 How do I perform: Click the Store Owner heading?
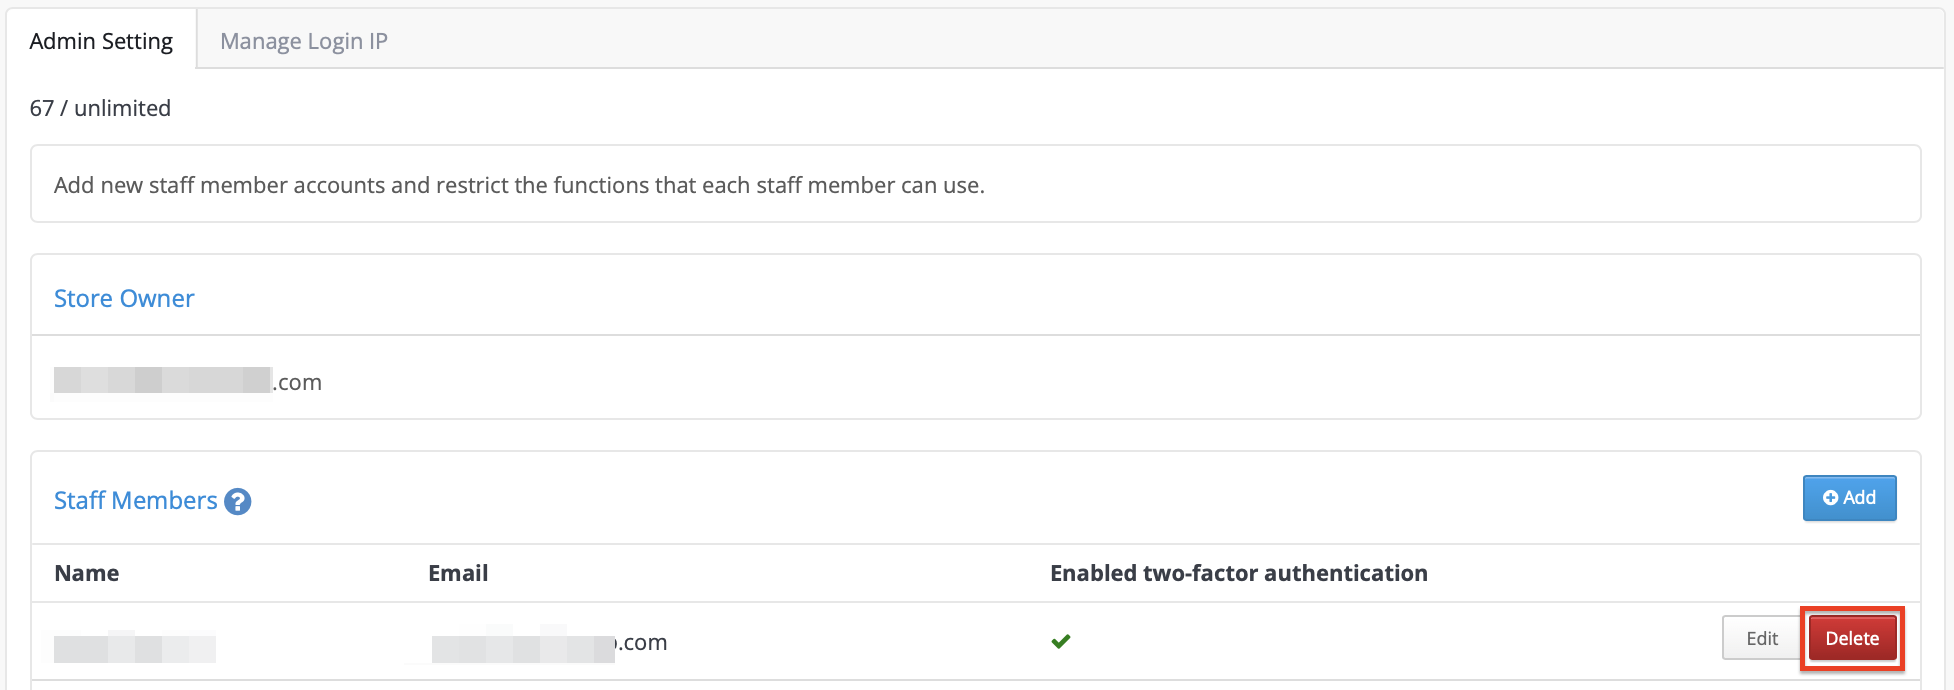(x=124, y=298)
